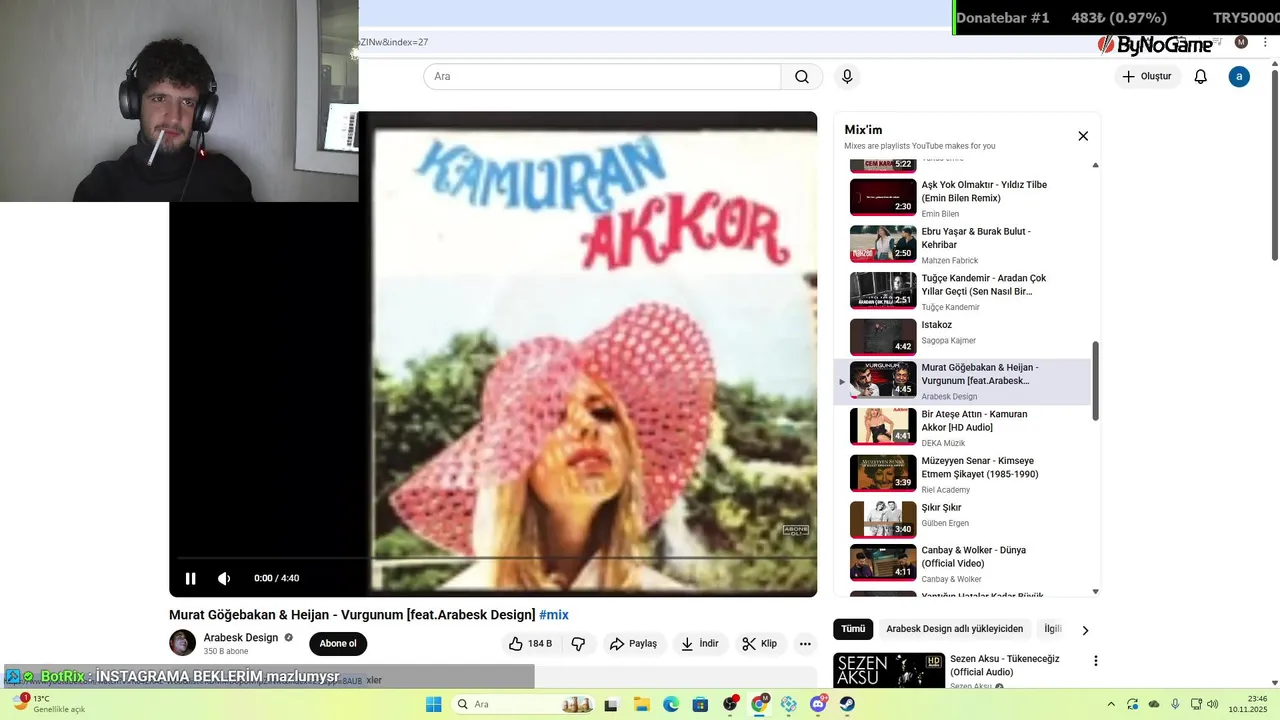1280x720 pixels.
Task: Mute the video volume speaker icon
Action: click(x=224, y=578)
